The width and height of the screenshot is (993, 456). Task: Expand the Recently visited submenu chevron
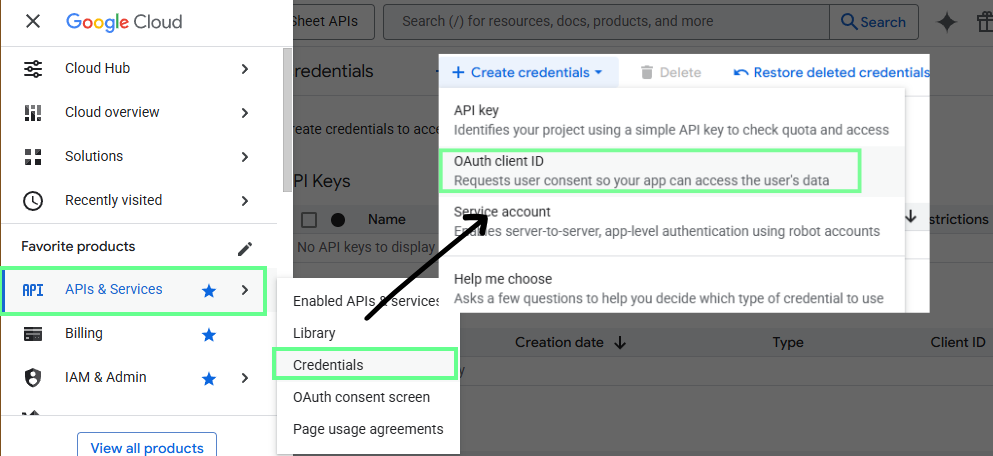pyautogui.click(x=245, y=201)
